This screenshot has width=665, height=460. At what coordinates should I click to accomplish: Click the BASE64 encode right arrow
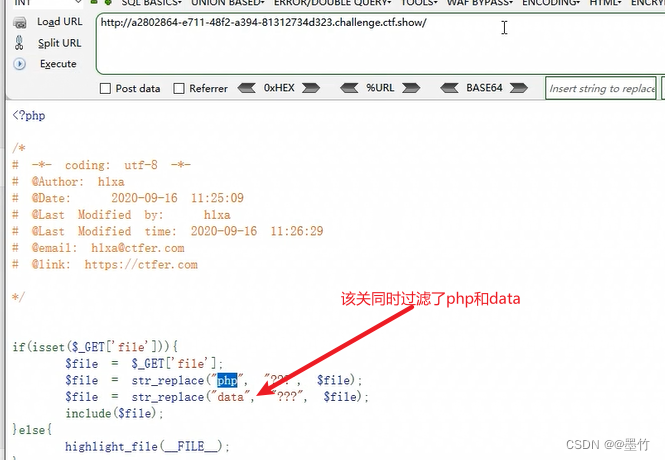519,88
